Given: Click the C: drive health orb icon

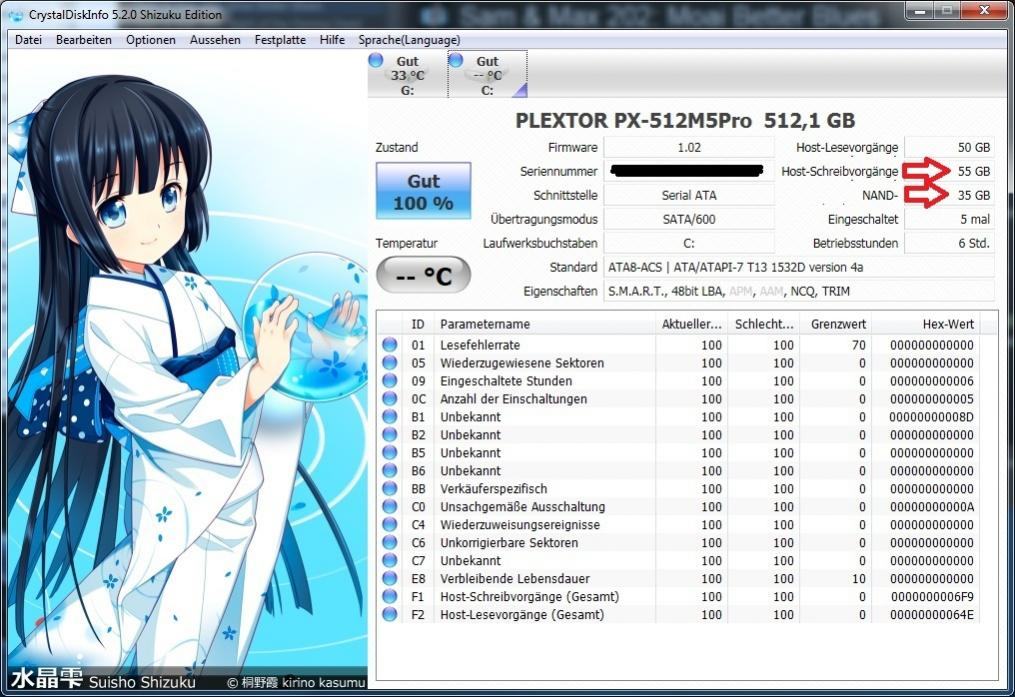Looking at the screenshot, I should click(456, 60).
